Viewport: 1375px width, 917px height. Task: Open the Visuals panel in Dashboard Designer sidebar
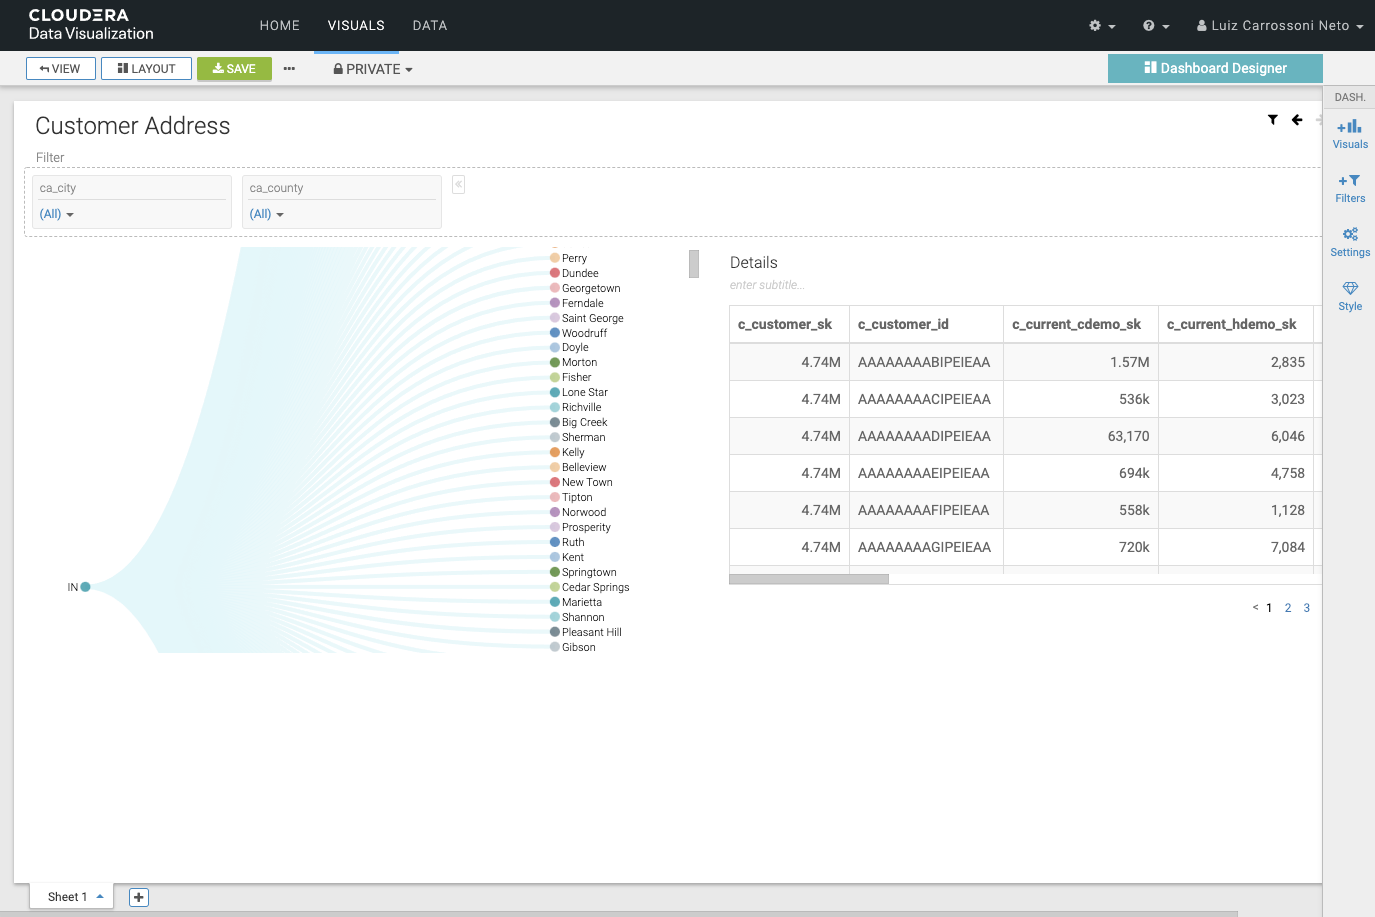tap(1349, 131)
